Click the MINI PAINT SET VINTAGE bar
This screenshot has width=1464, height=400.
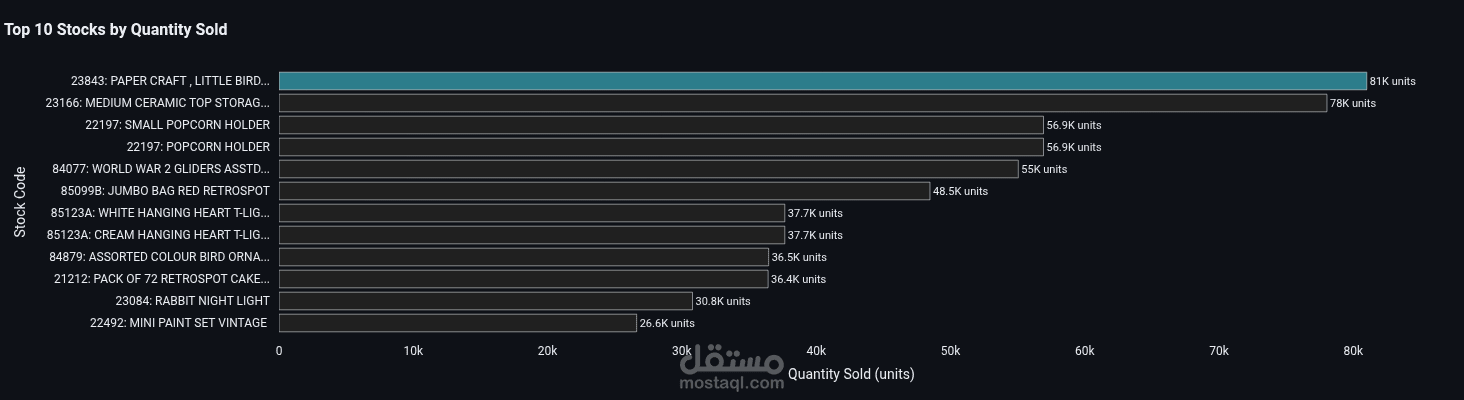coord(457,323)
